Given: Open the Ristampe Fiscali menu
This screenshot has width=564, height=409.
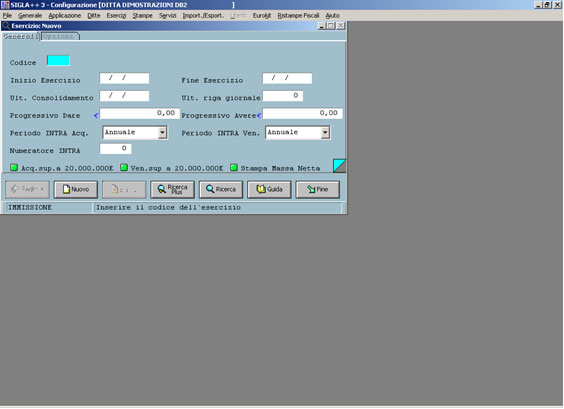Looking at the screenshot, I should 298,15.
